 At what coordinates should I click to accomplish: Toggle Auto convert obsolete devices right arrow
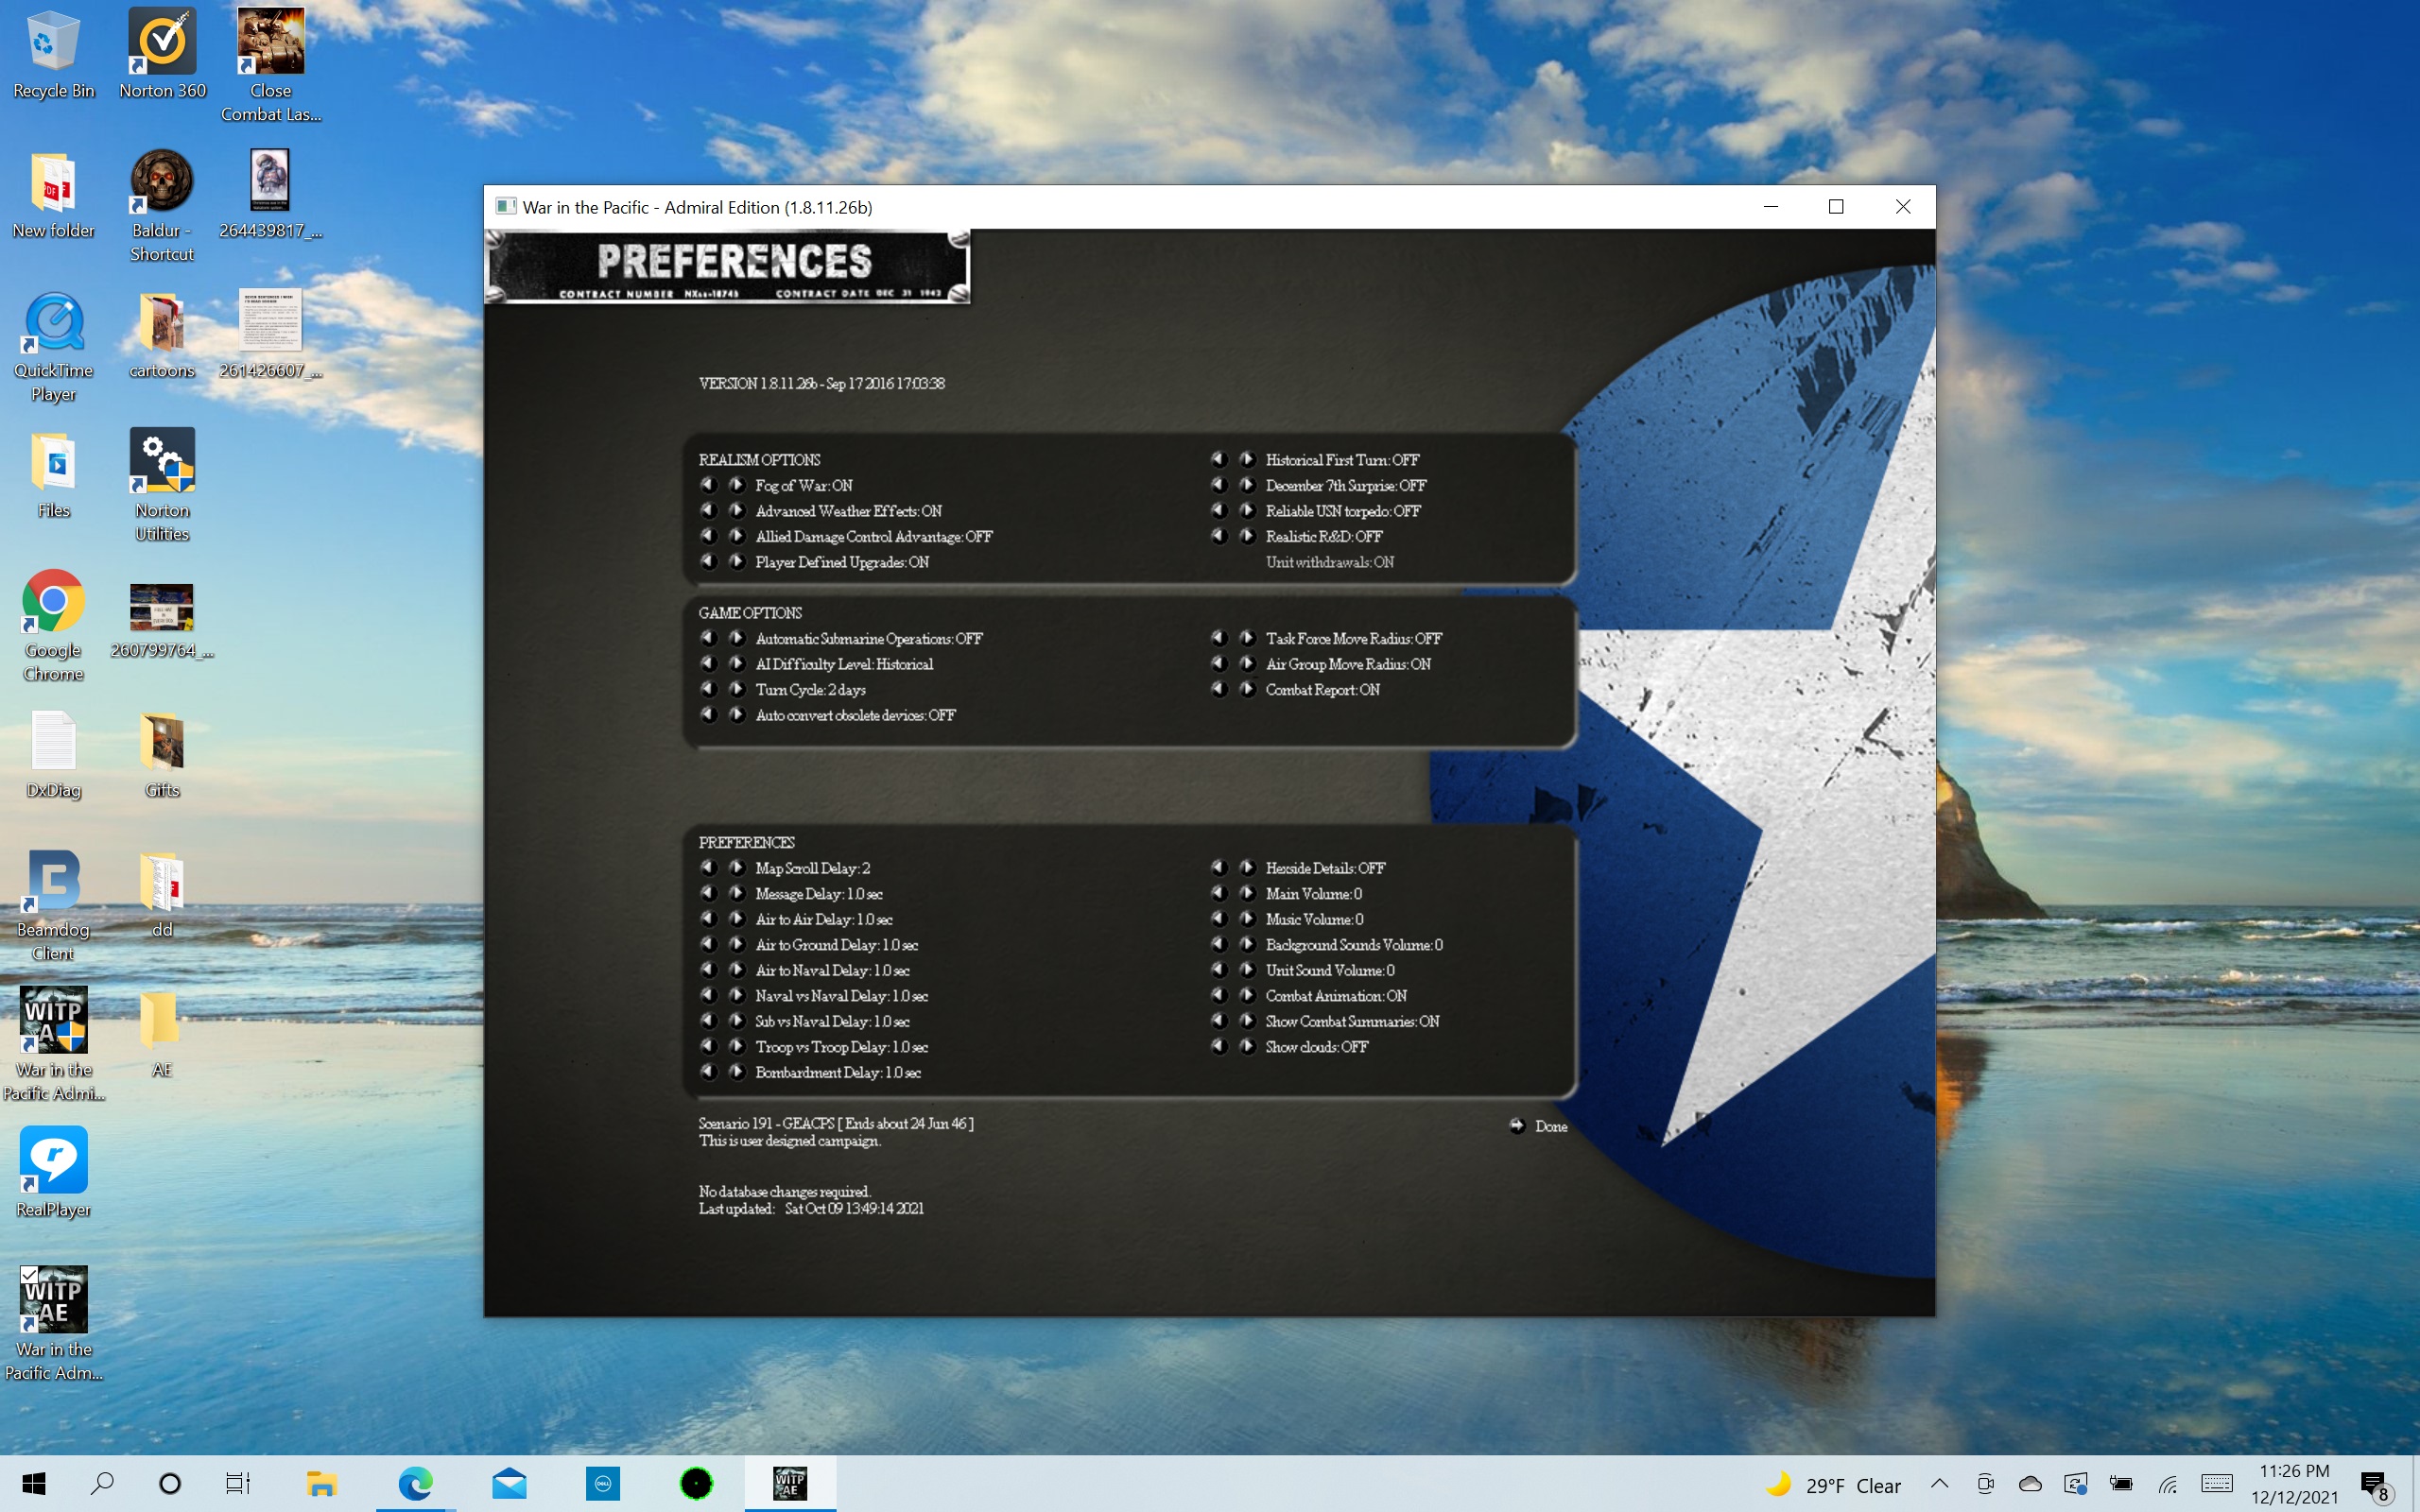coord(737,714)
